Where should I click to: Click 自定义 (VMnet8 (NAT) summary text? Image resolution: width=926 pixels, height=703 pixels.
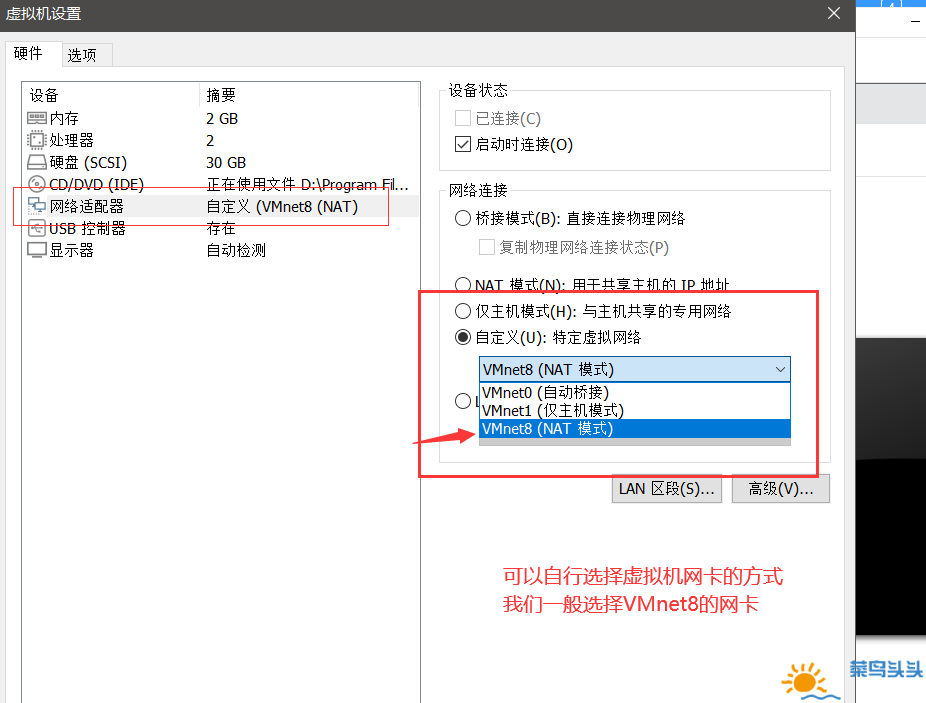282,206
